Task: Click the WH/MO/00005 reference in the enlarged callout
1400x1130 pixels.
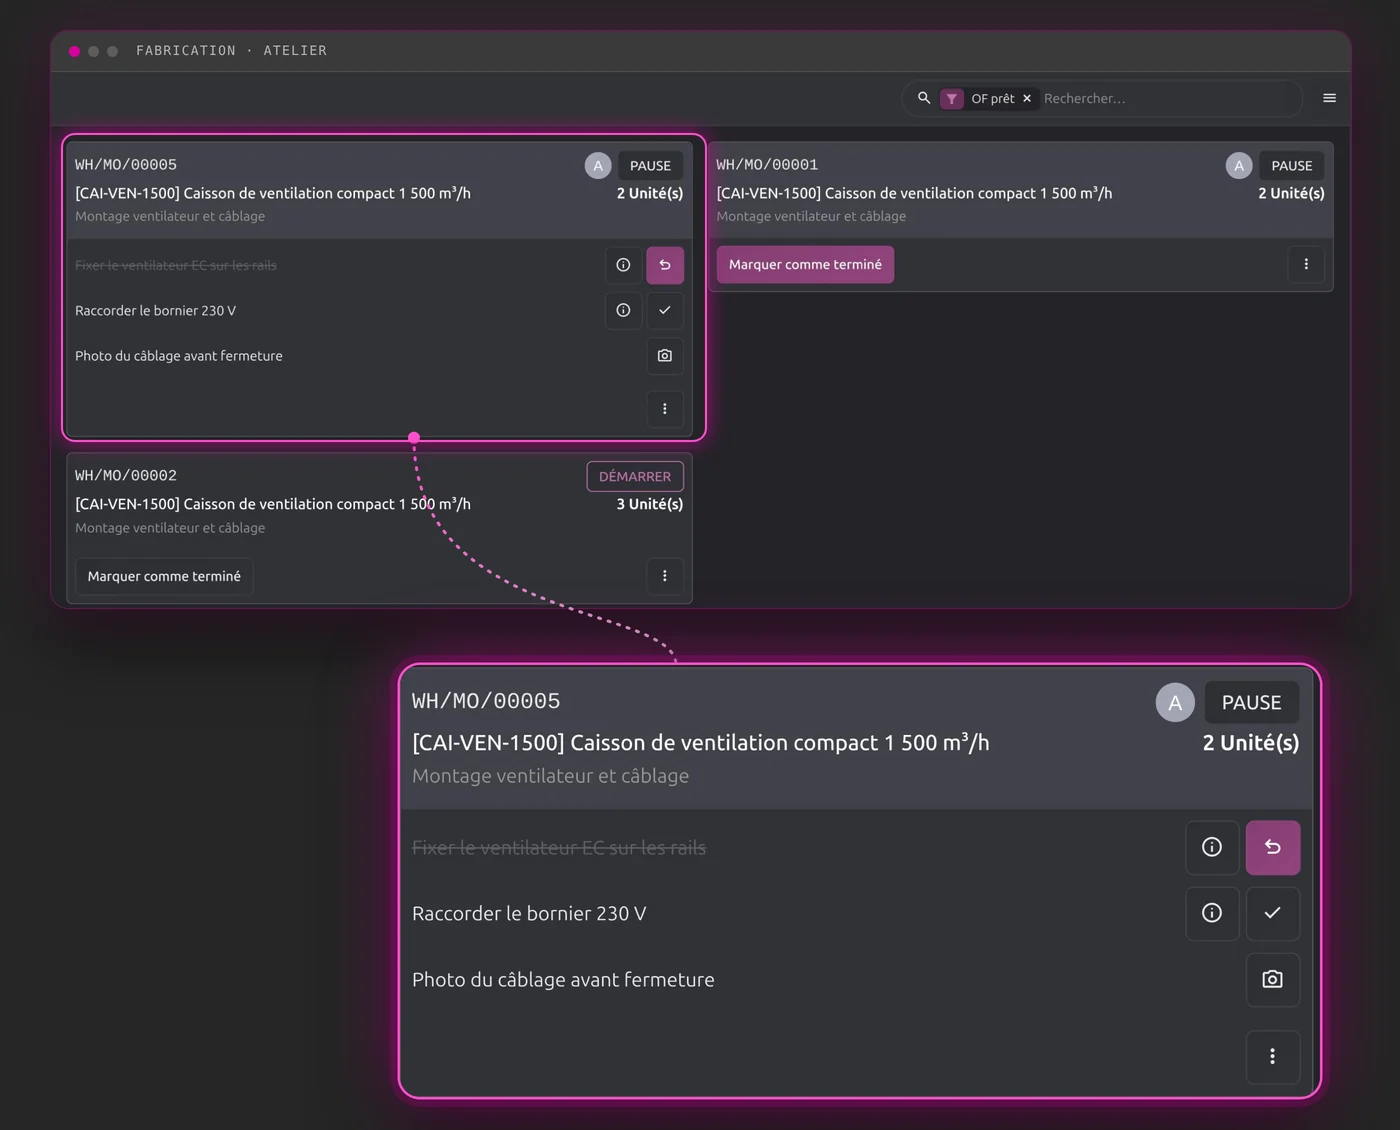Action: [x=486, y=701]
